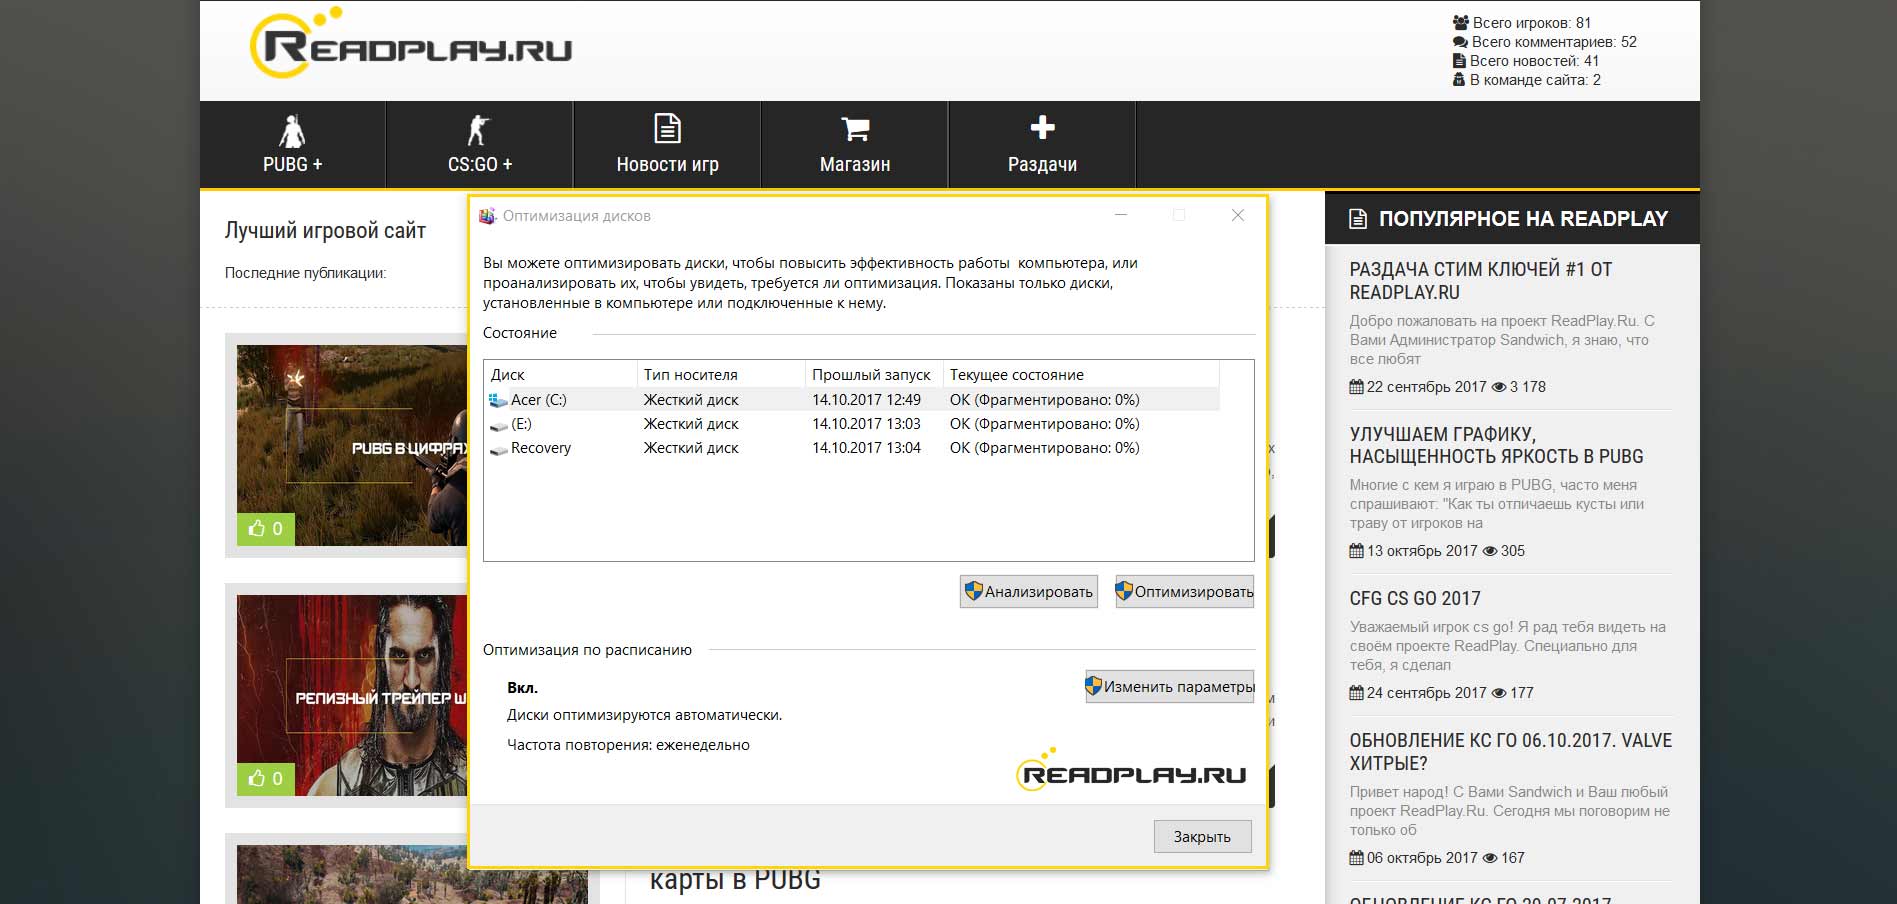Click the Тип носителя column header
The width and height of the screenshot is (1897, 904).
point(721,375)
